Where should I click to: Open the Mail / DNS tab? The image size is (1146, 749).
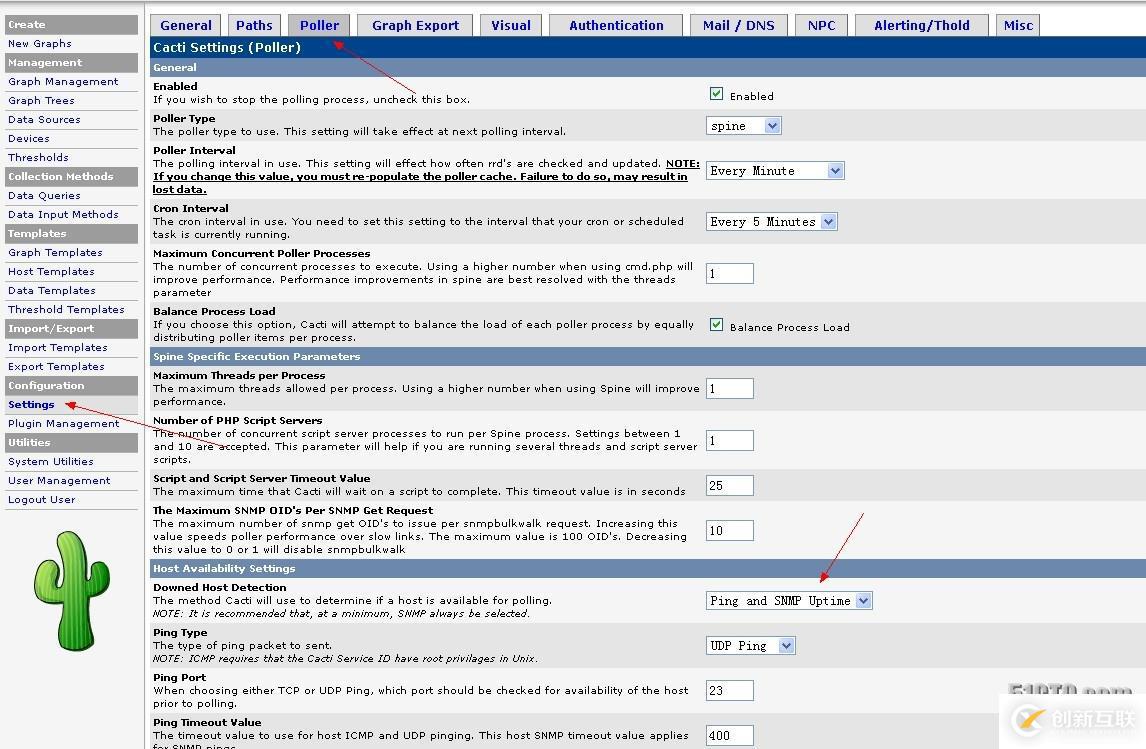tap(738, 24)
